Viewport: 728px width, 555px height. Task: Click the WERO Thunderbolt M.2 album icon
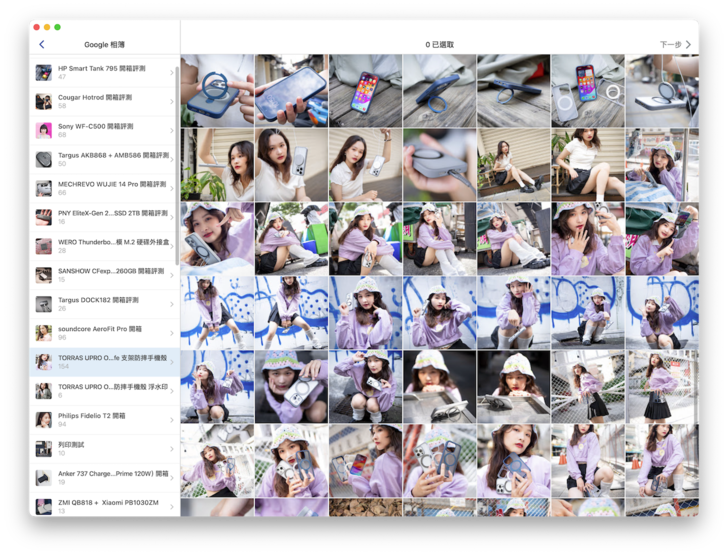coord(44,246)
